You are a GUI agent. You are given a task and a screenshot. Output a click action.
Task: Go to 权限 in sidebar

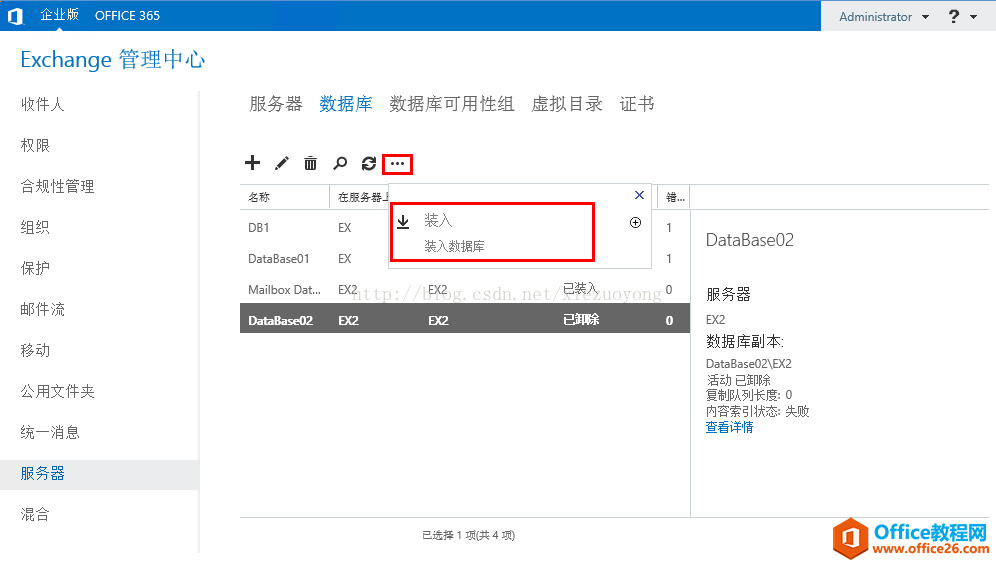(35, 145)
